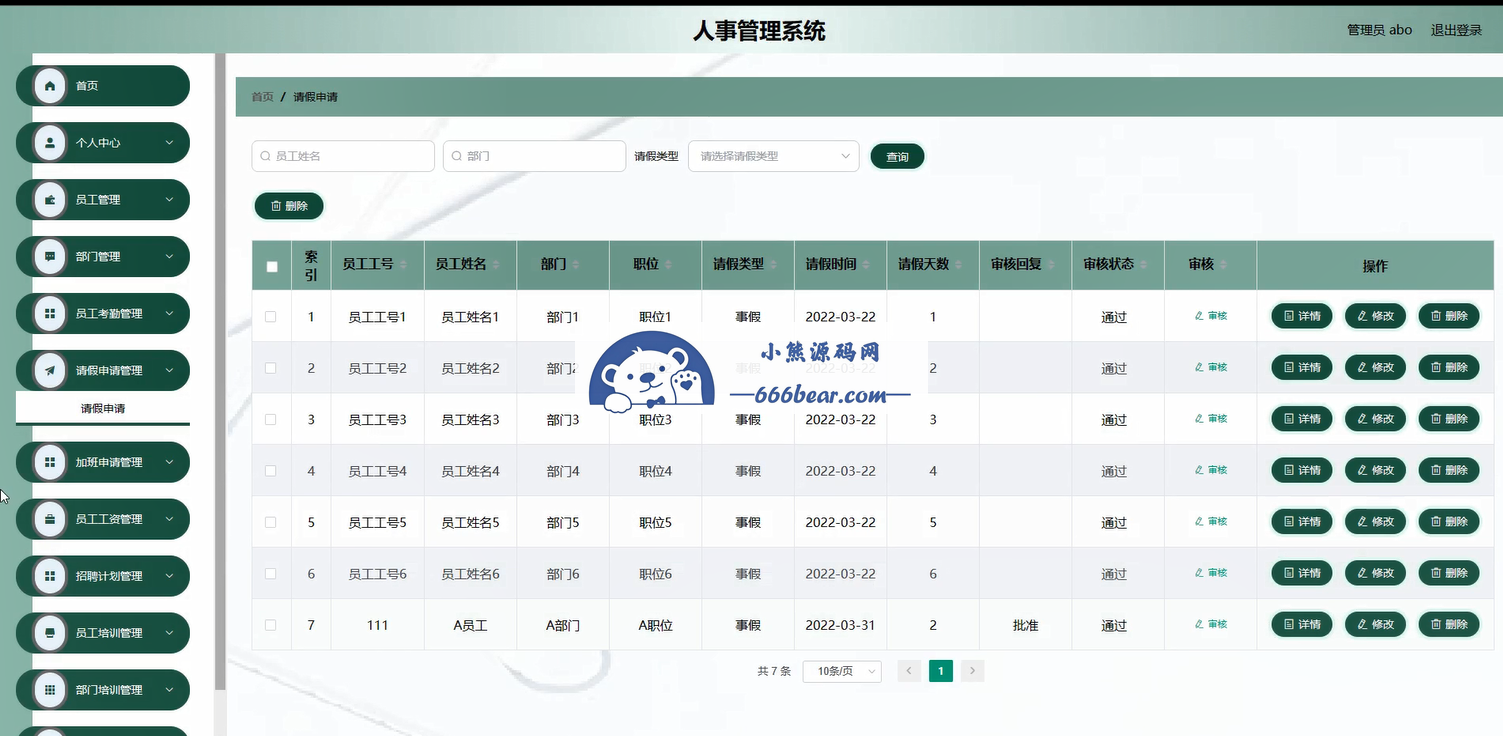Viewport: 1503px width, 736px height.
Task: Click the home icon in the sidebar
Action: (x=50, y=86)
